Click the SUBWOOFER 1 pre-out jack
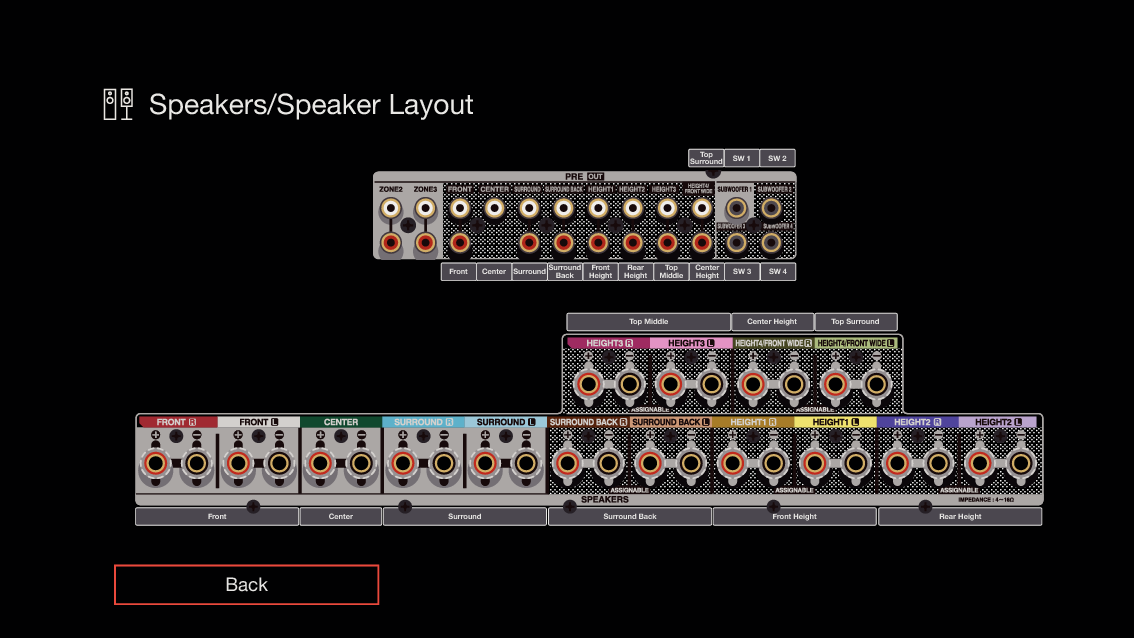1134x638 pixels. coord(738,208)
